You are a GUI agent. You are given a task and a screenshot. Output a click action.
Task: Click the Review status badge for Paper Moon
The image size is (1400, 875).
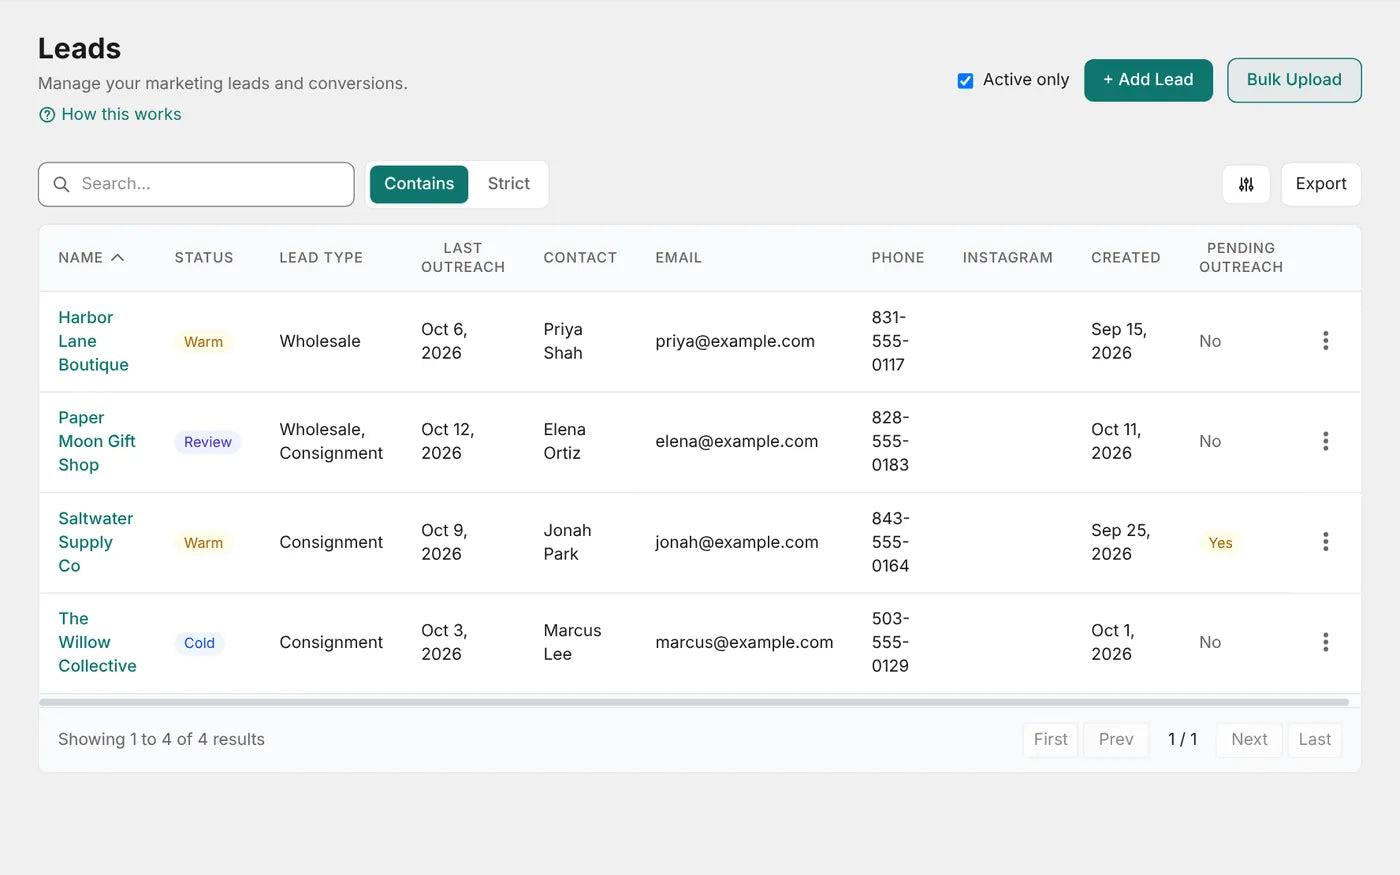pos(208,442)
